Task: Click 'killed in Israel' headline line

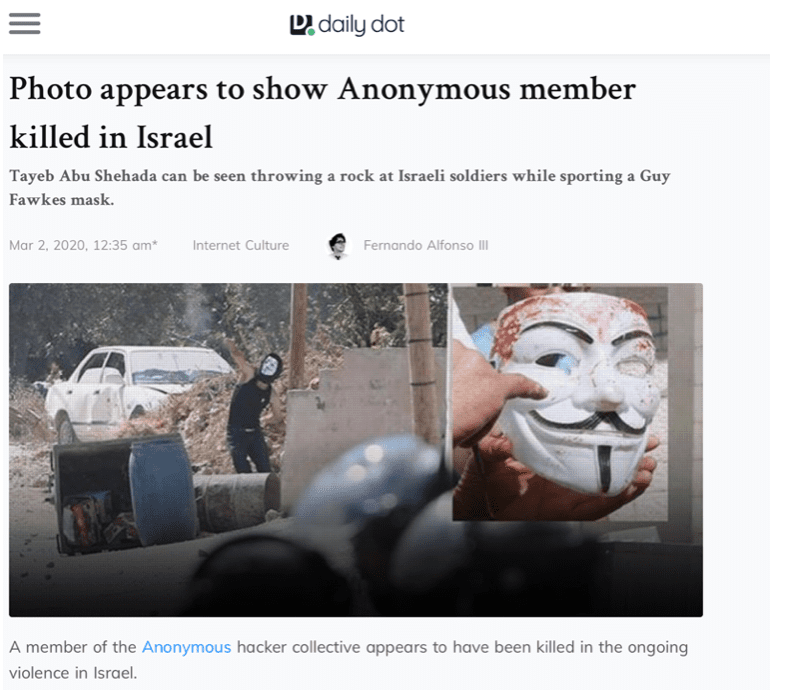Action: click(111, 137)
